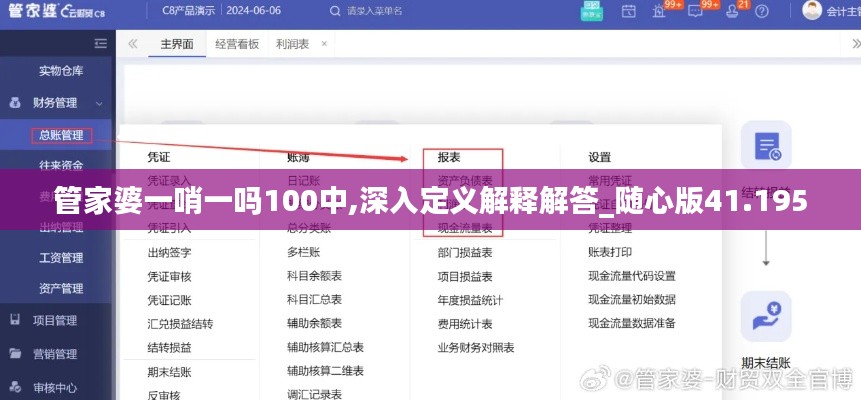This screenshot has height=400, width=861.
Task: Select 总账管理 in the sidebar
Action: (61, 135)
